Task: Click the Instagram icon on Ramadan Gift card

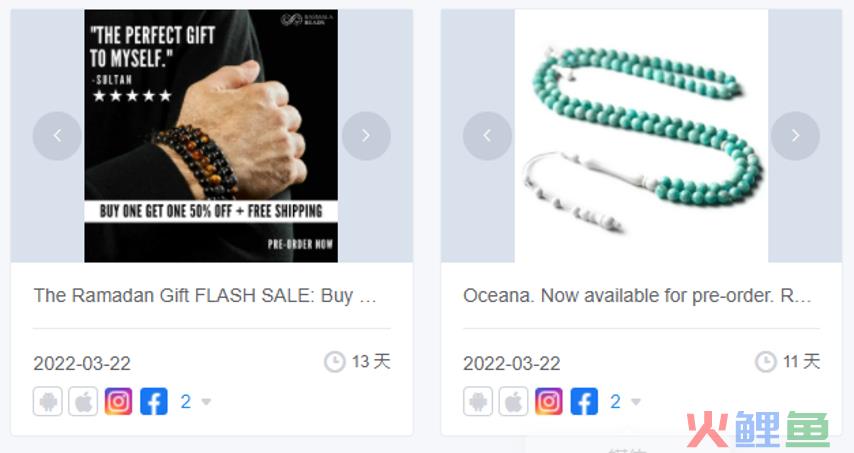Action: click(x=118, y=402)
